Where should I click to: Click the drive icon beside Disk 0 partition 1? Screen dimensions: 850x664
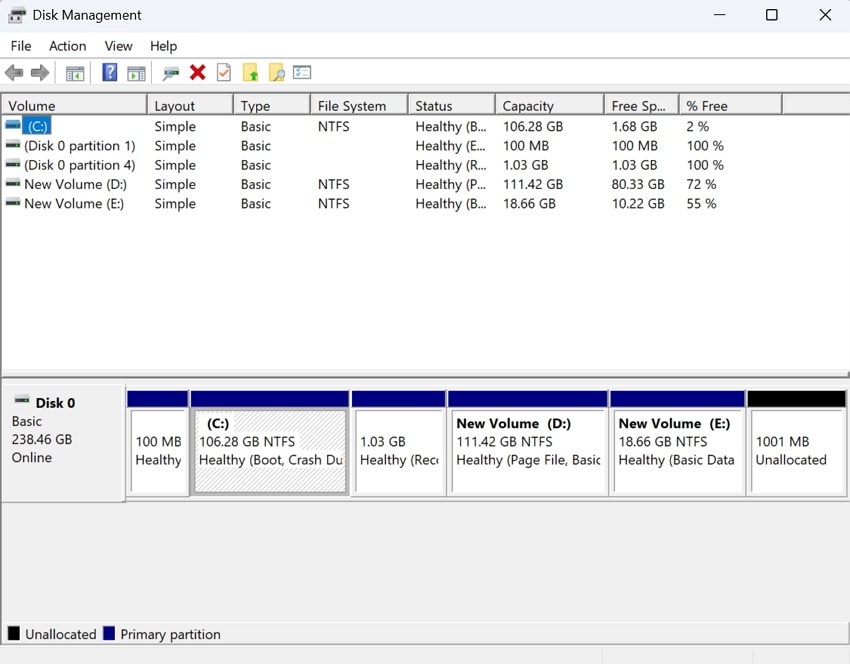click(x=12, y=145)
